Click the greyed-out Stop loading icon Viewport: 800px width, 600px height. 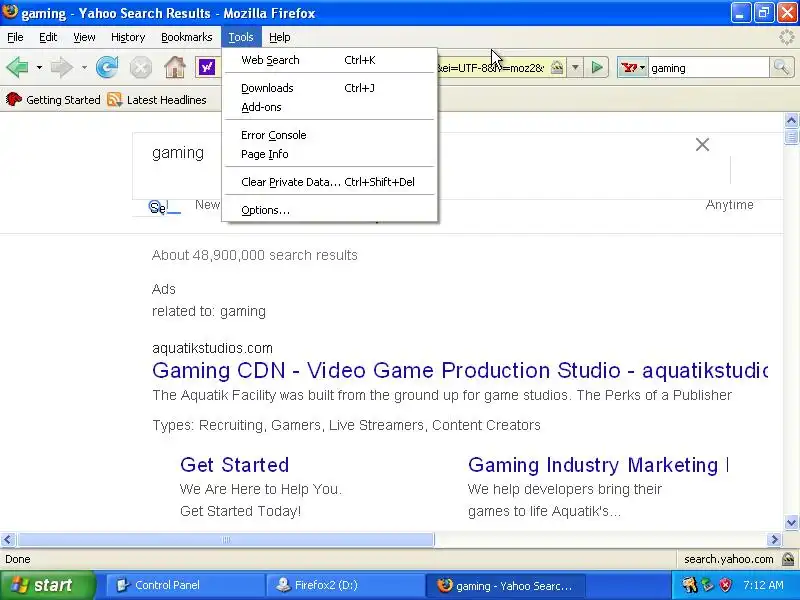coord(140,67)
